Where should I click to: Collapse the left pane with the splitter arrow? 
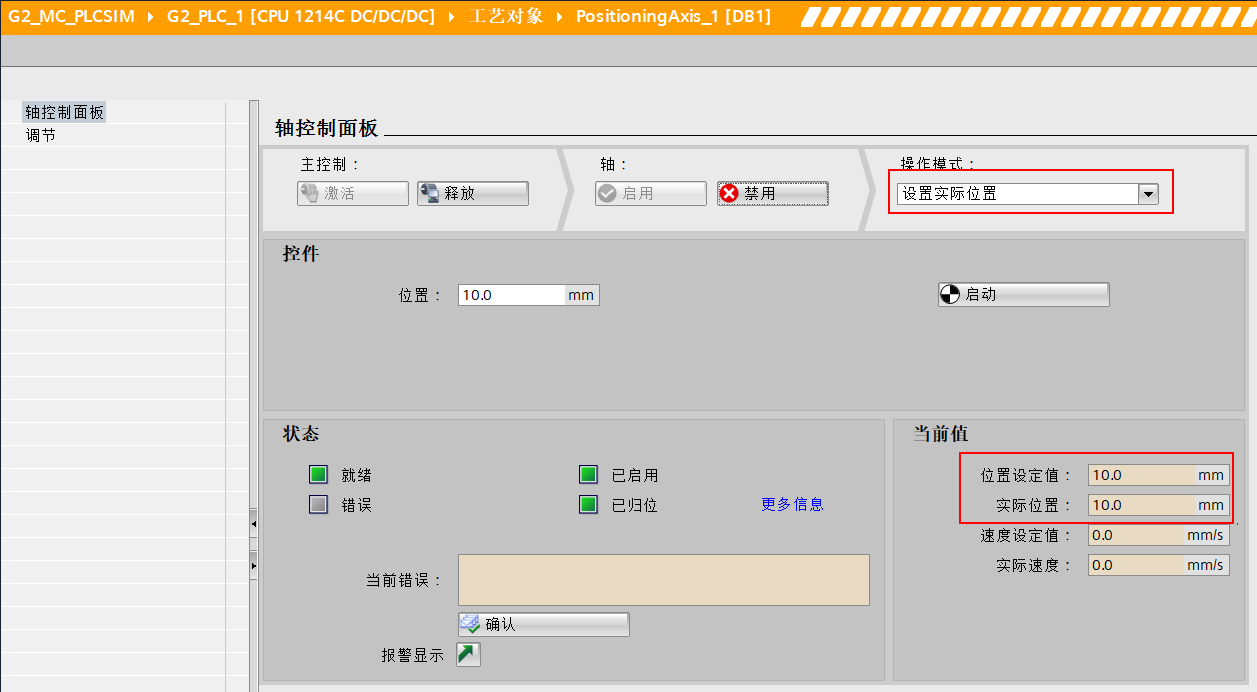(x=254, y=523)
